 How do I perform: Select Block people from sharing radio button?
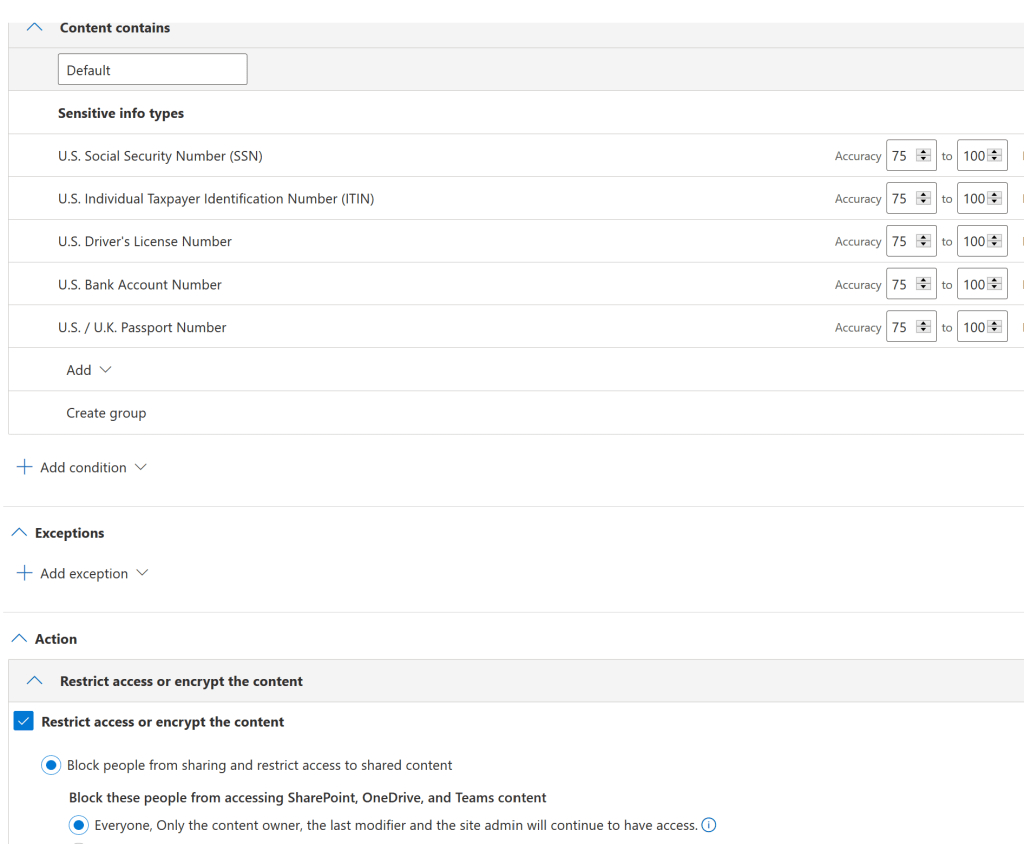point(50,765)
